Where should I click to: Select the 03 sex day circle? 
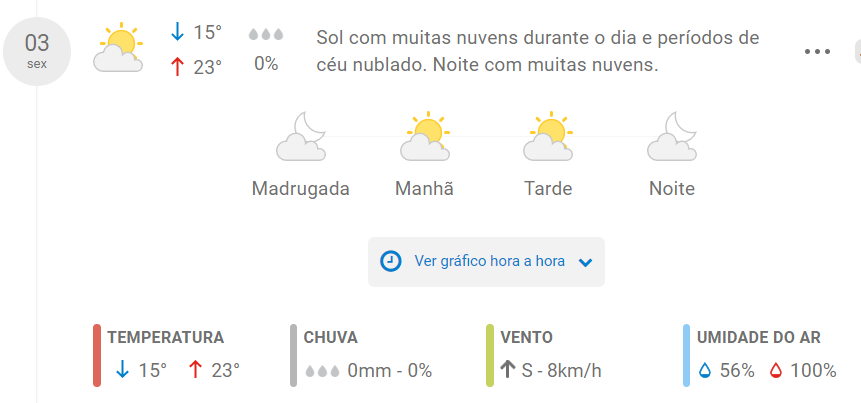click(x=37, y=51)
